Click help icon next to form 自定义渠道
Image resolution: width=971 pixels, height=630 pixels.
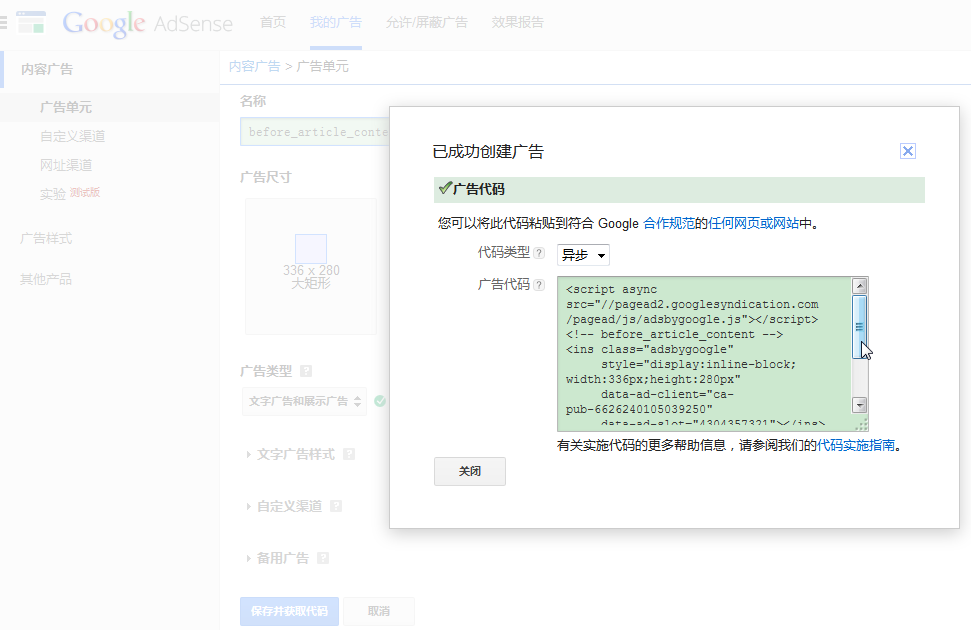coord(336,506)
